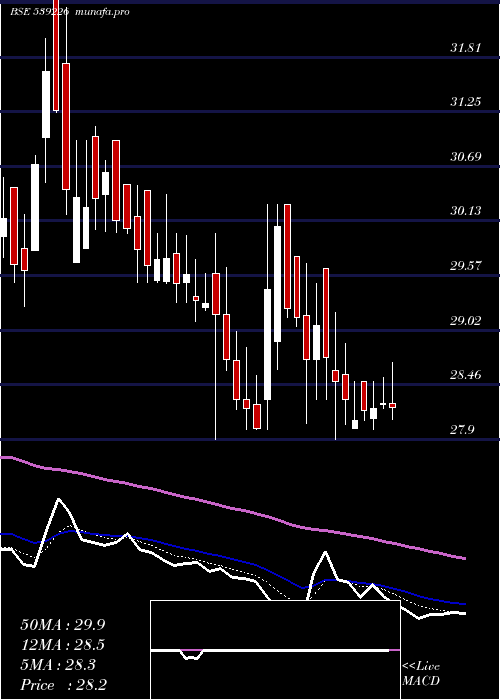Click the right end of the pink 50MA line
500x700 pixels.
coord(464,558)
